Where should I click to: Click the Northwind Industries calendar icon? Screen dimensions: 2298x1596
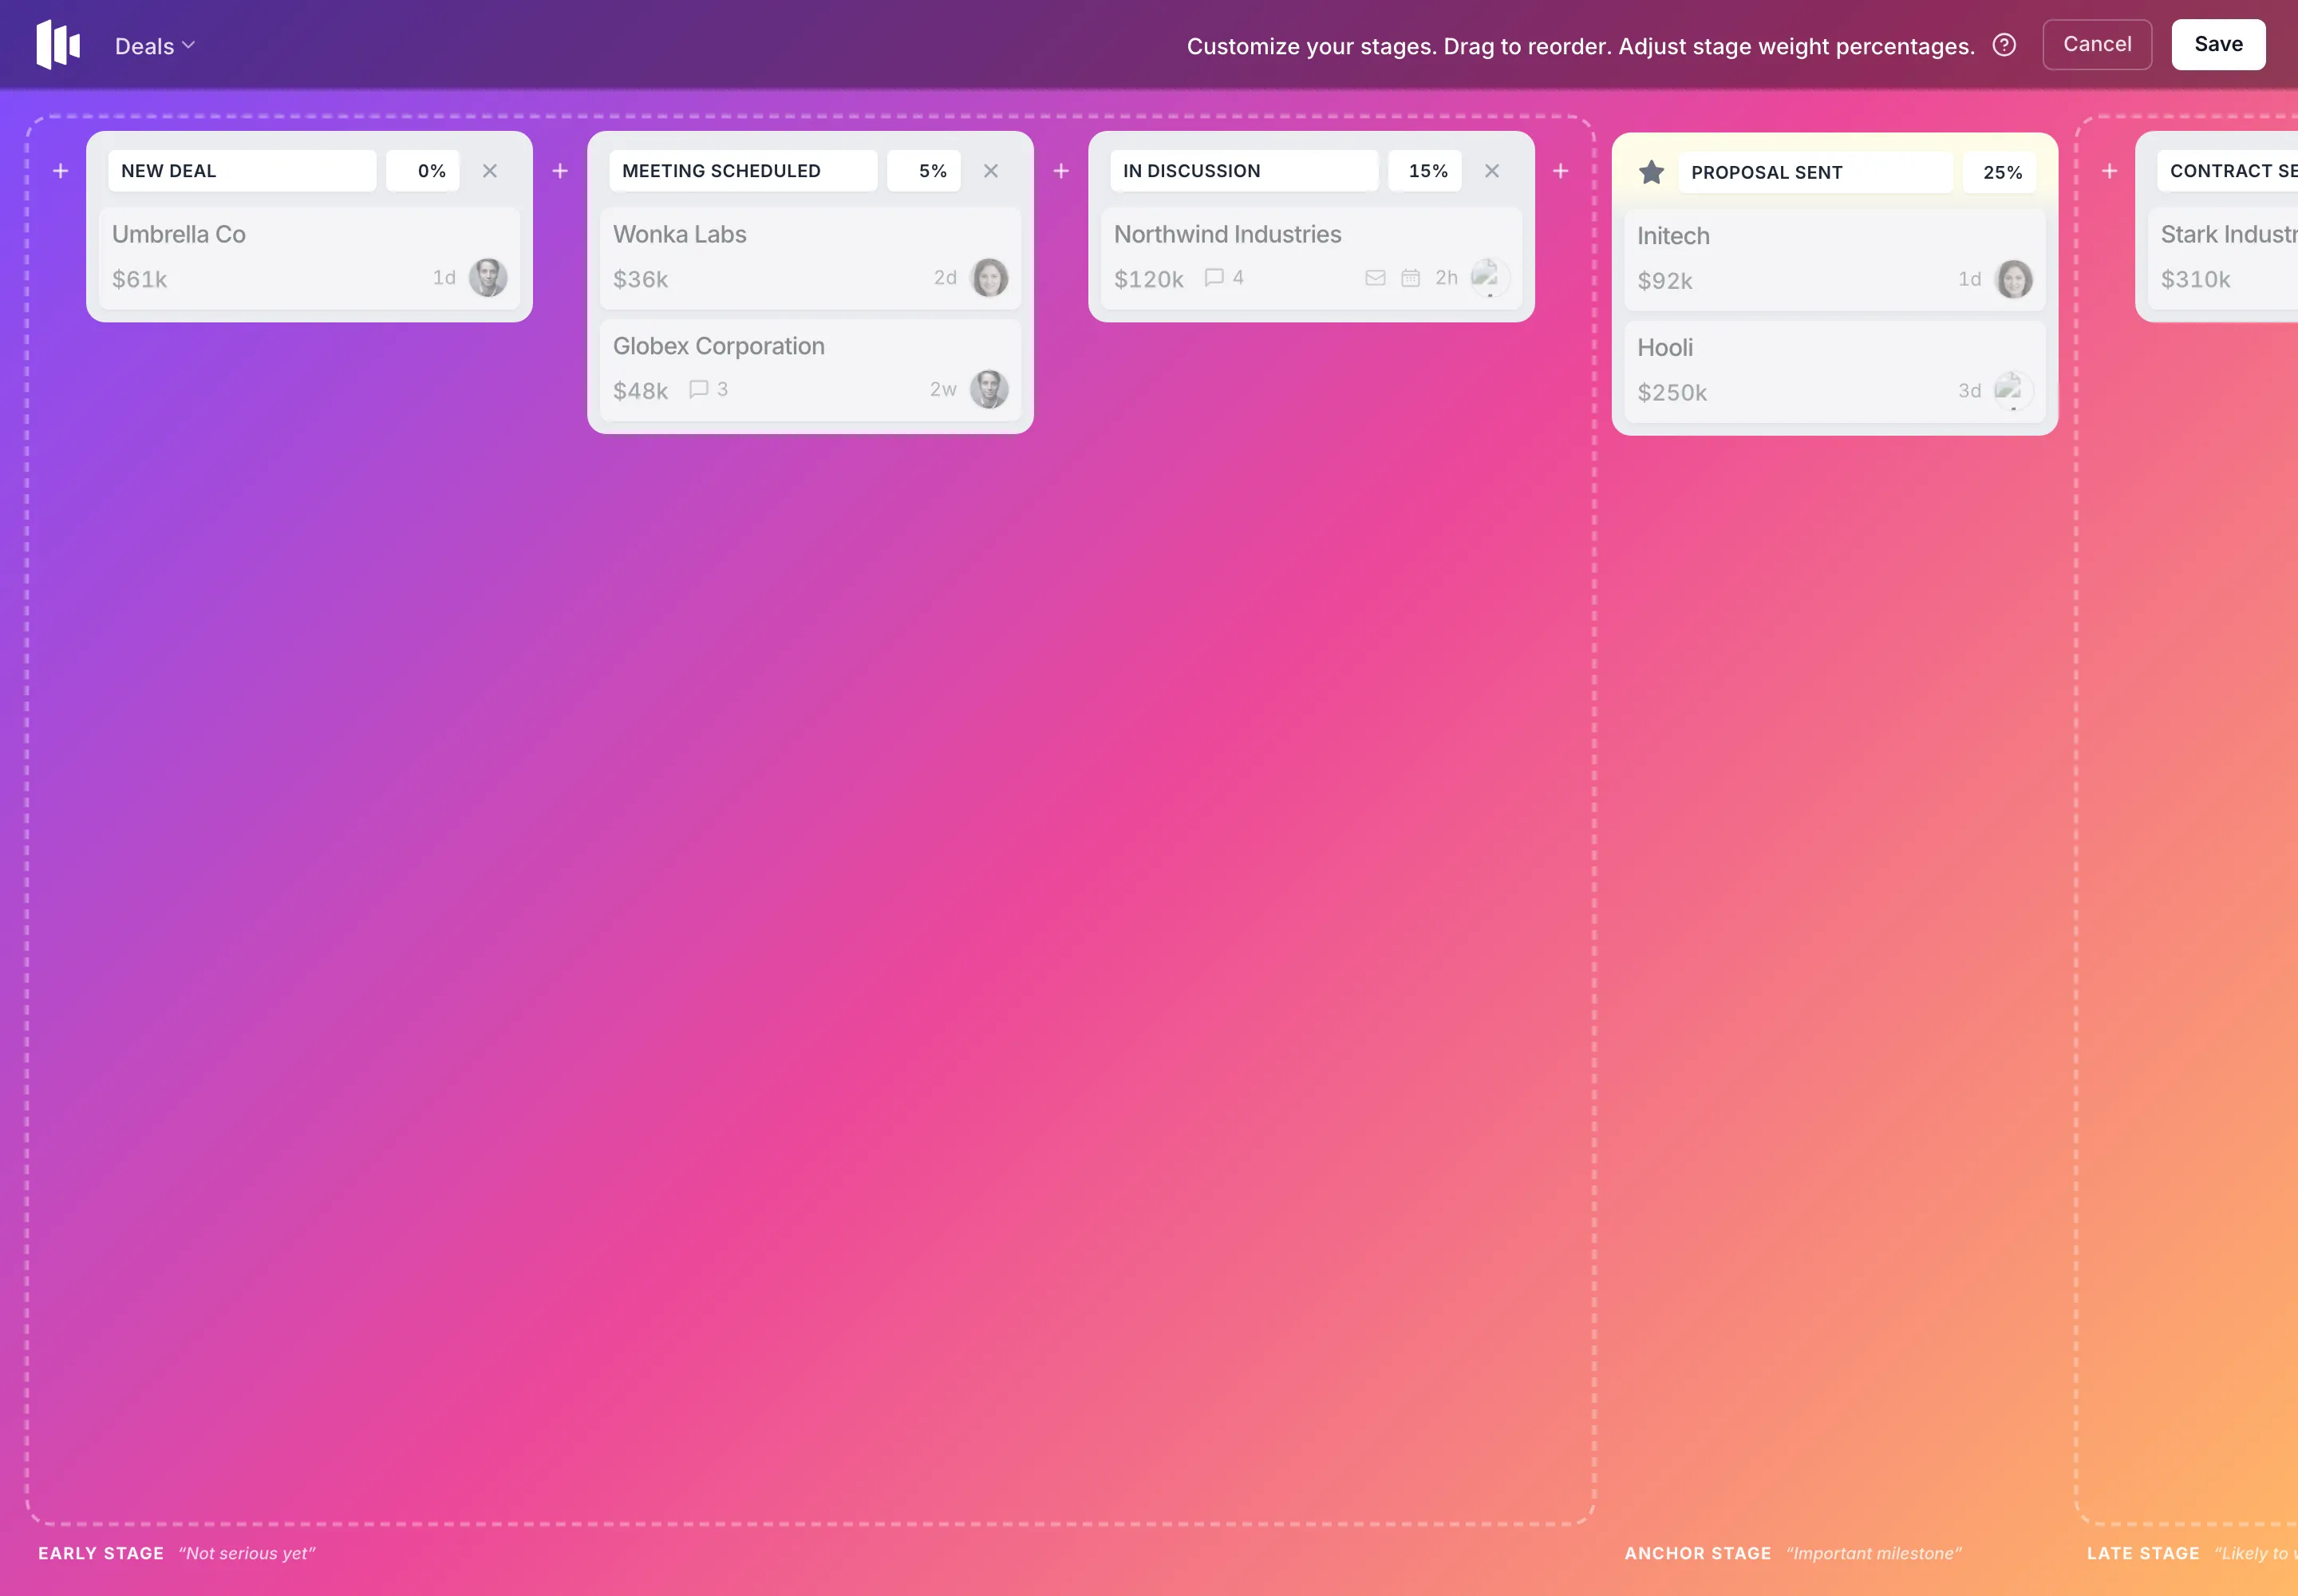[x=1410, y=278]
